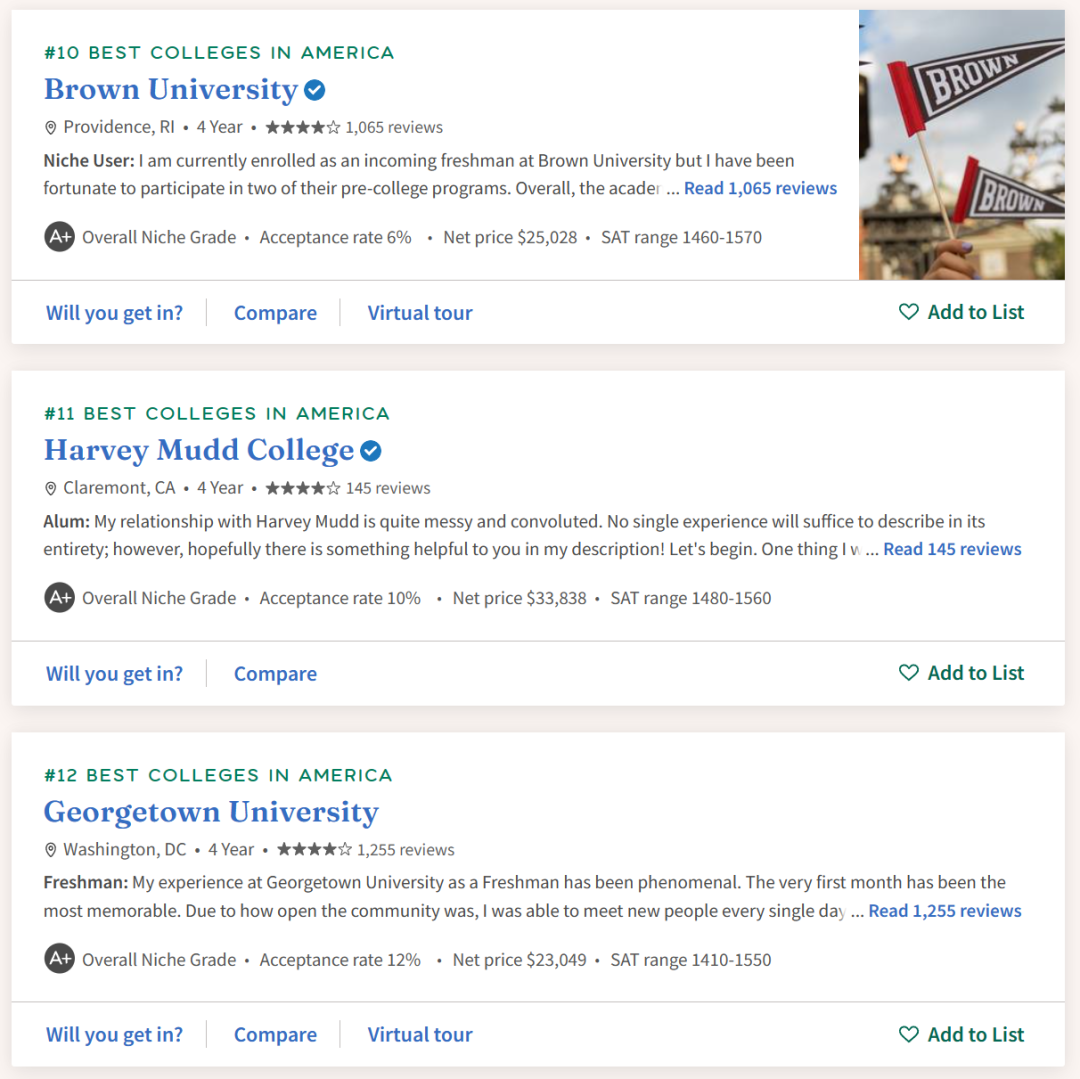This screenshot has width=1080, height=1079.
Task: Open the Harvey Mudd College title link
Action: pyautogui.click(x=199, y=451)
